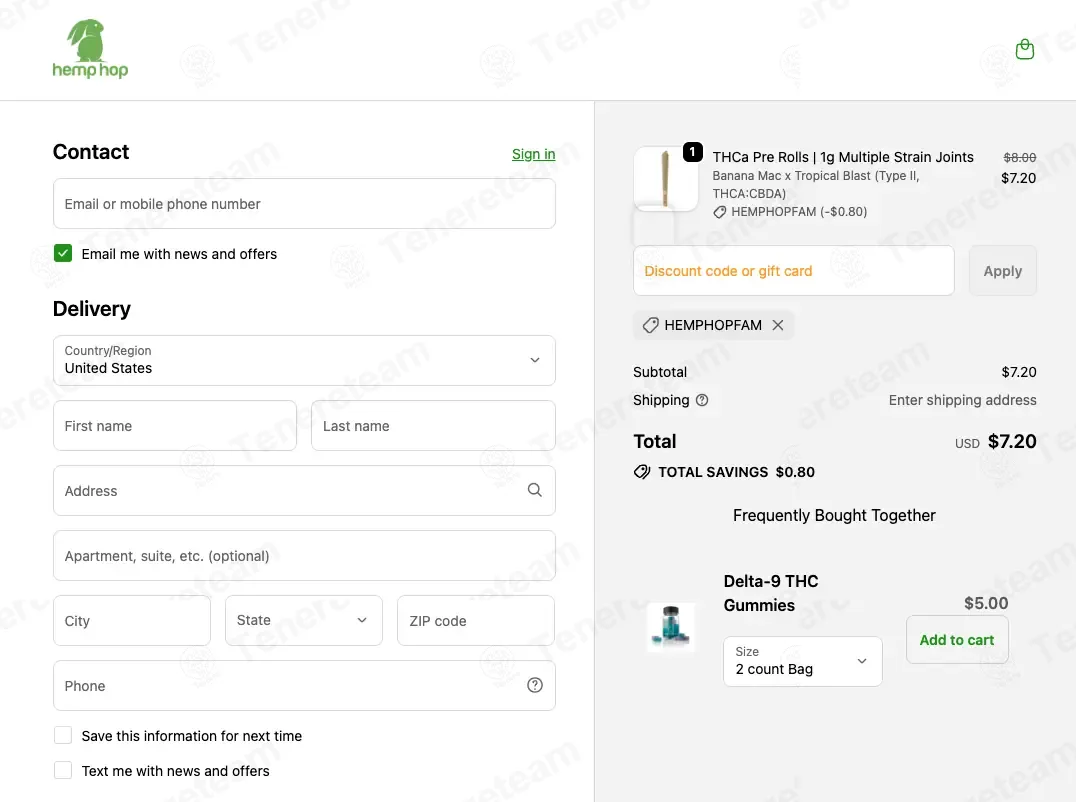The height and width of the screenshot is (802, 1076).
Task: Click the 'Enter shipping address' text
Action: pos(962,400)
